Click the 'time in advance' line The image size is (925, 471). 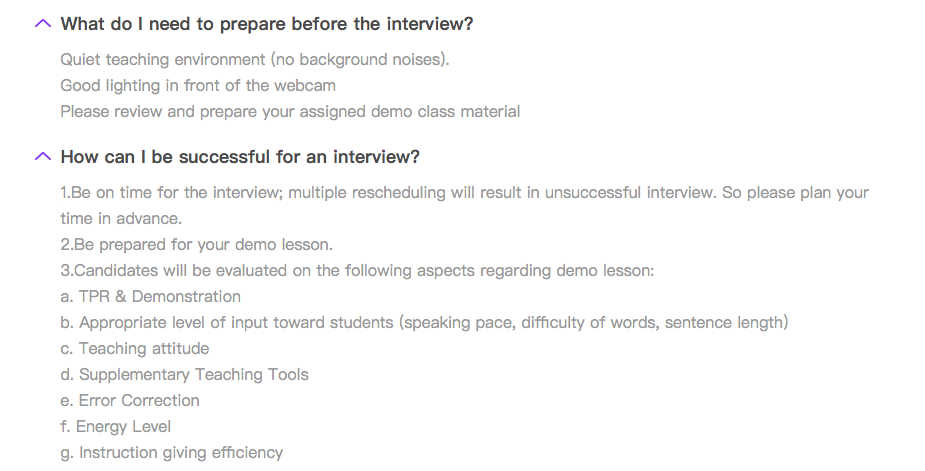pyautogui.click(x=121, y=218)
